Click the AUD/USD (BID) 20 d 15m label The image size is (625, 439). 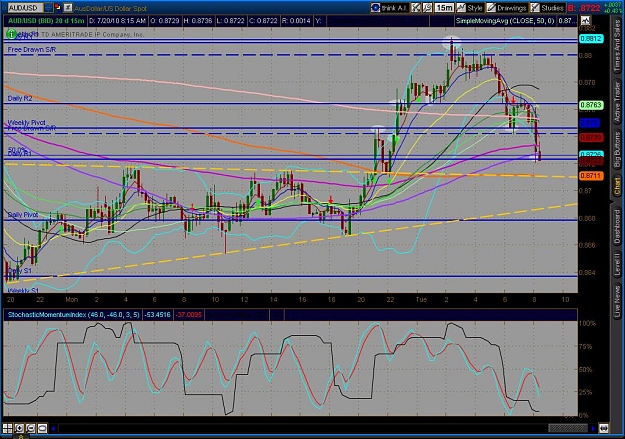(x=46, y=21)
